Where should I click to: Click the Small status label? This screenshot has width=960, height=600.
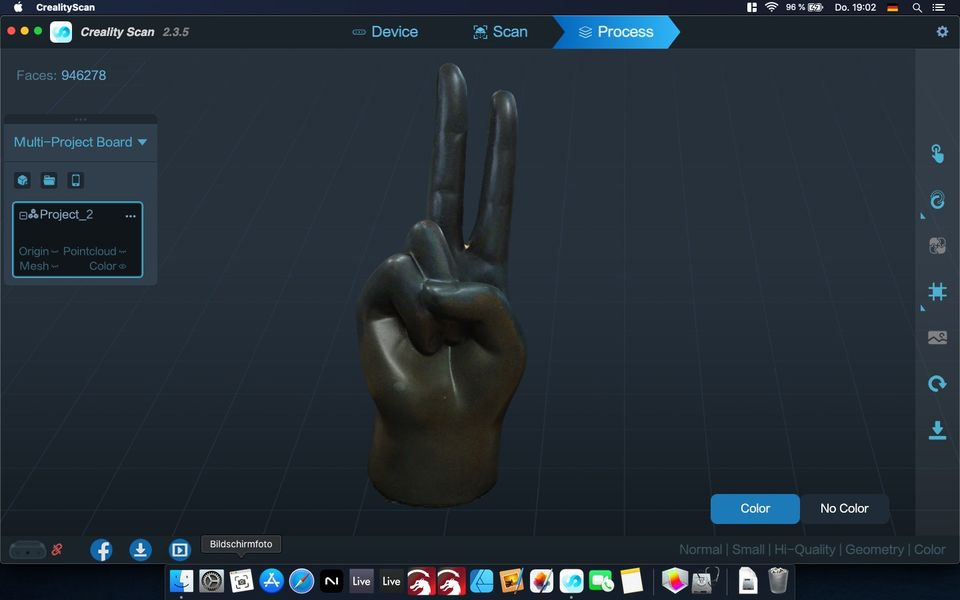pos(748,550)
